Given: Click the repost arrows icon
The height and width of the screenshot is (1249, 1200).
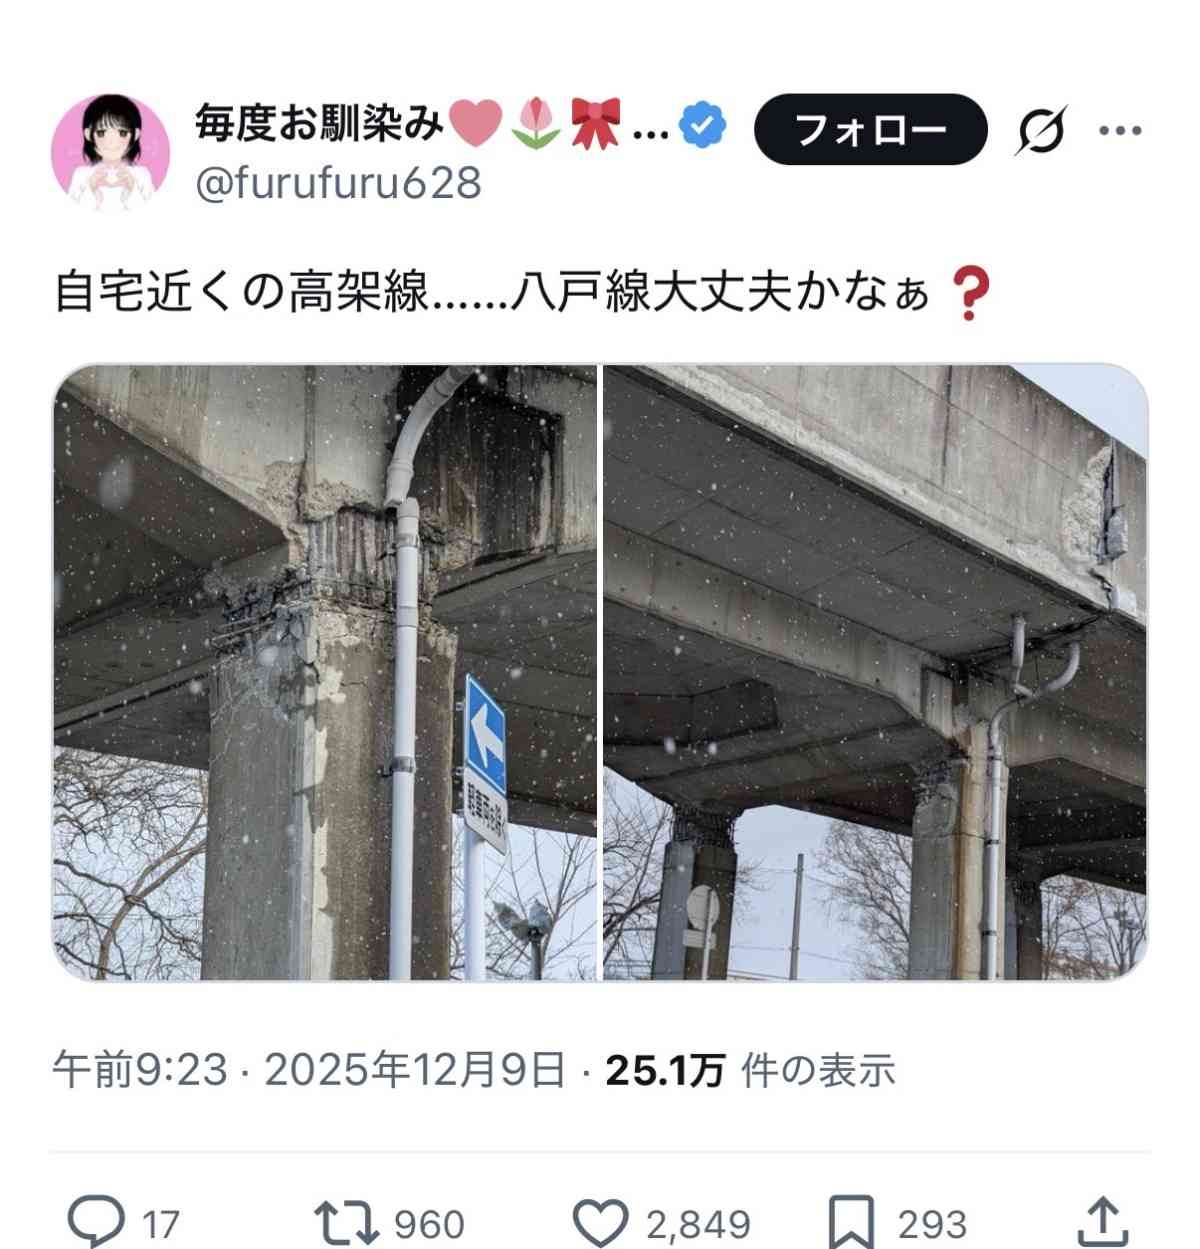Looking at the screenshot, I should tap(346, 1222).
